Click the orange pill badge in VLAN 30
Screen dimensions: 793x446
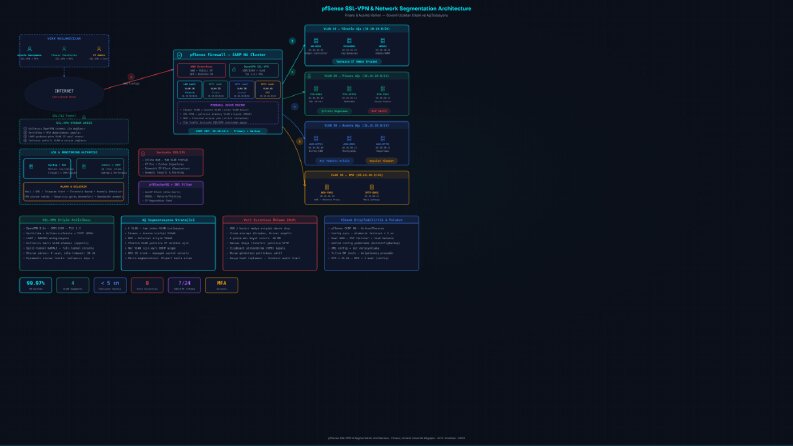click(381, 161)
